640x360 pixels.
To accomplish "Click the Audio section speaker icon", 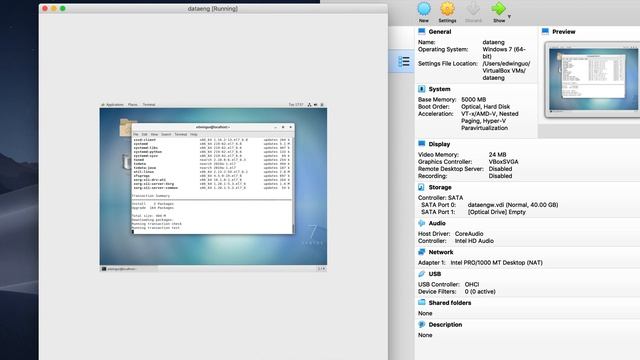I will coord(422,223).
